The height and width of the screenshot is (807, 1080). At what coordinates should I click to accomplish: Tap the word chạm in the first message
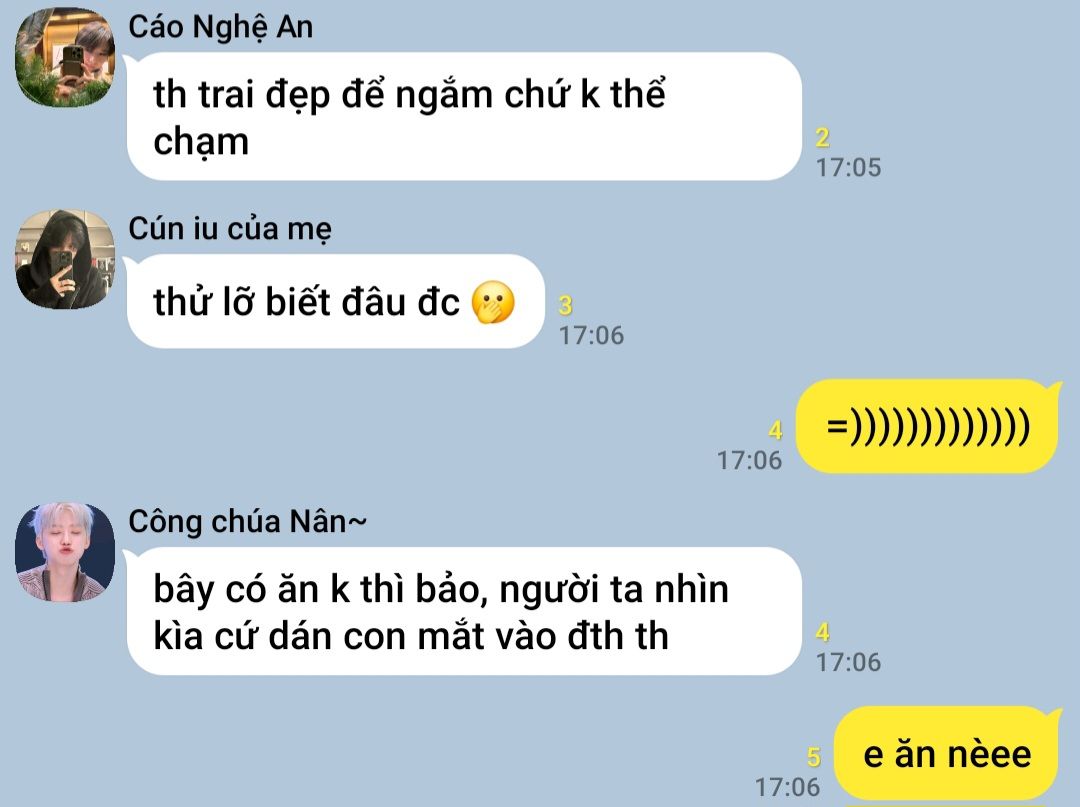click(x=201, y=143)
